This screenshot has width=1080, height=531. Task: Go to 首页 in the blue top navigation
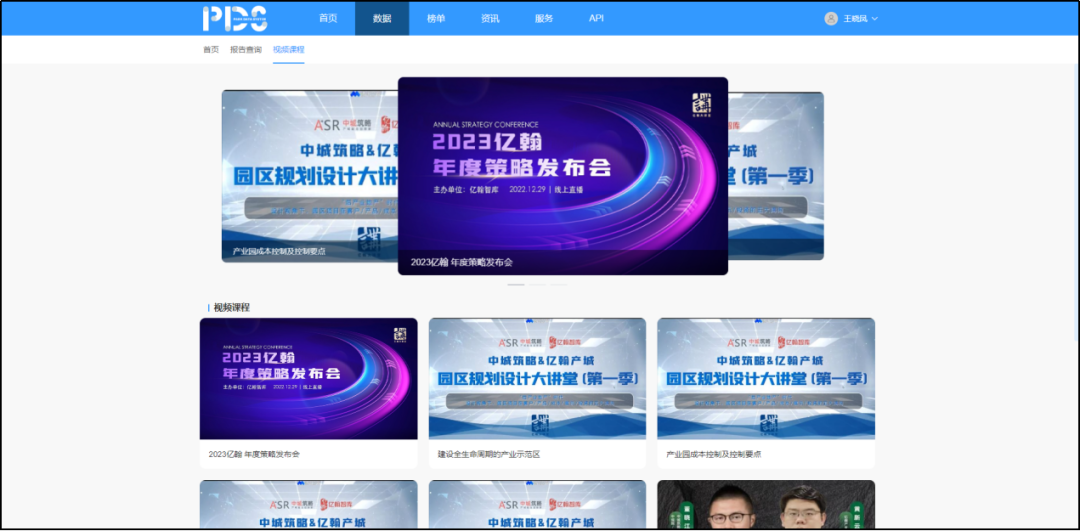click(x=328, y=19)
